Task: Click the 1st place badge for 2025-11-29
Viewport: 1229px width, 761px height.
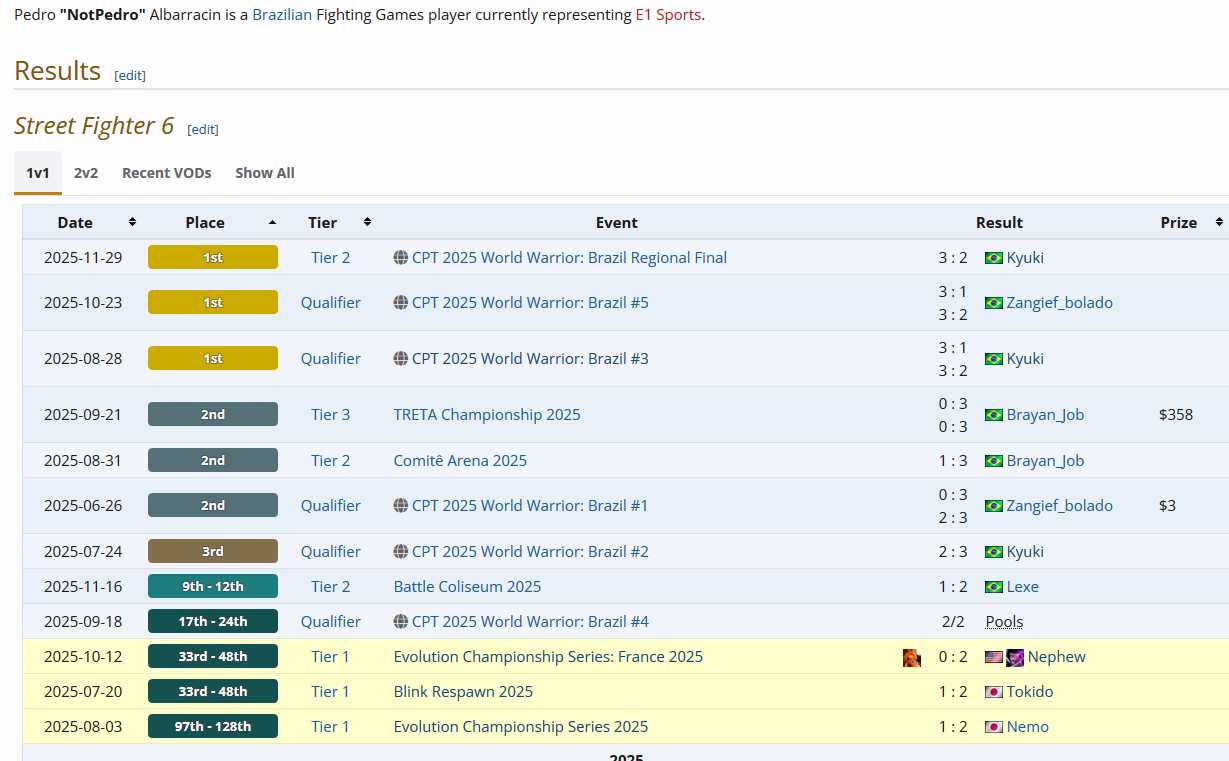Action: (x=213, y=257)
